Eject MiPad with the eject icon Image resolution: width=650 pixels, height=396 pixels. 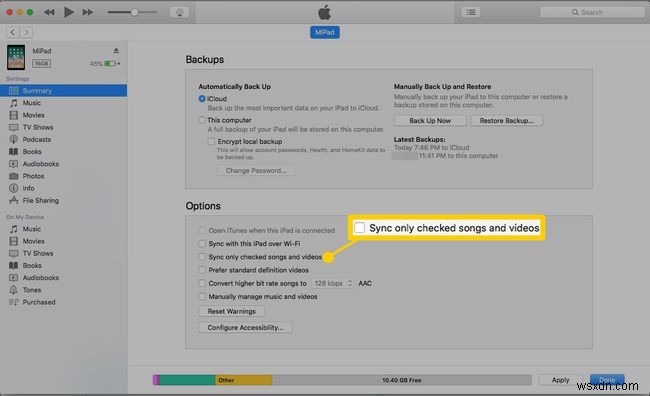coord(116,51)
